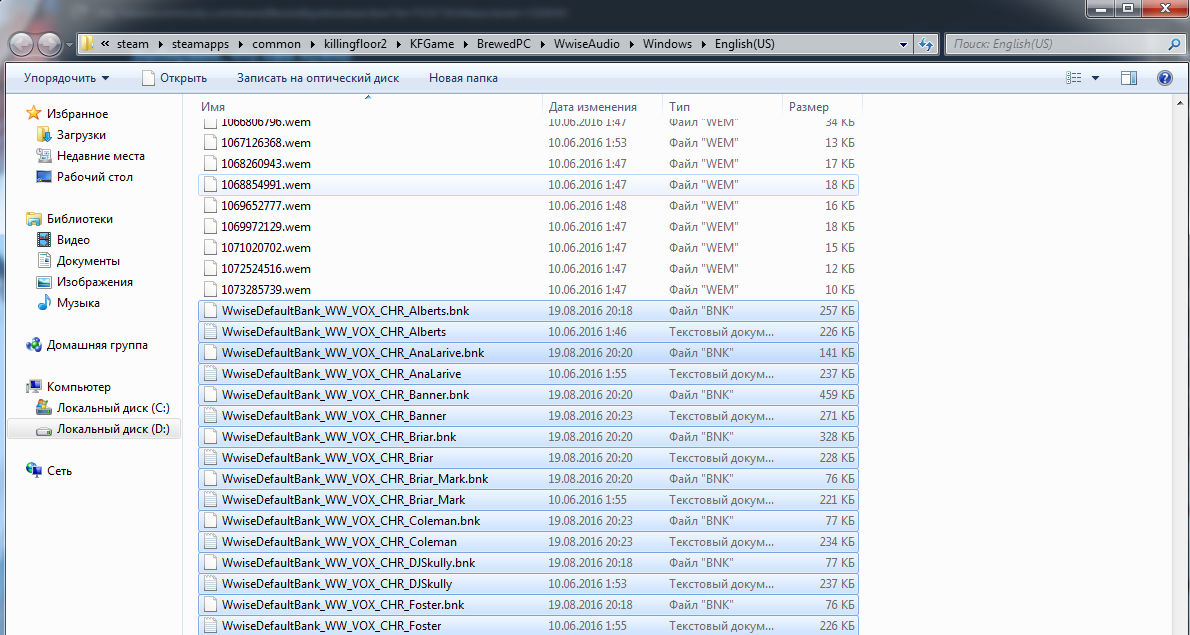This screenshot has width=1190, height=635.
Task: Open the Документы library
Action: click(x=77, y=261)
